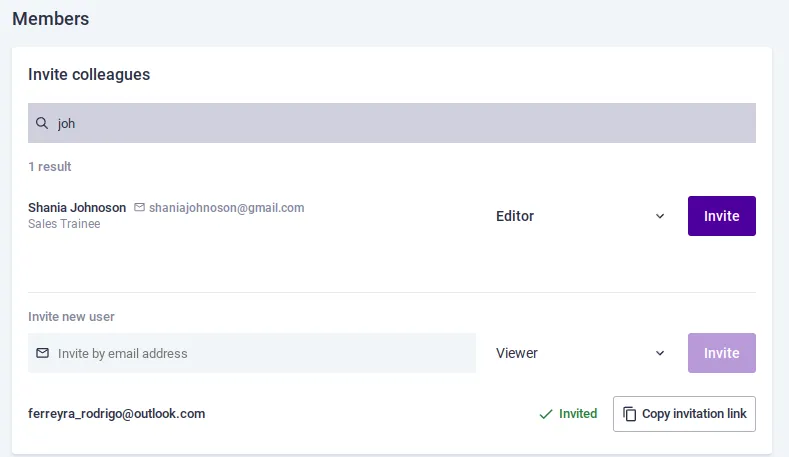Click the search magnifier icon
789x457 pixels.
[42, 123]
